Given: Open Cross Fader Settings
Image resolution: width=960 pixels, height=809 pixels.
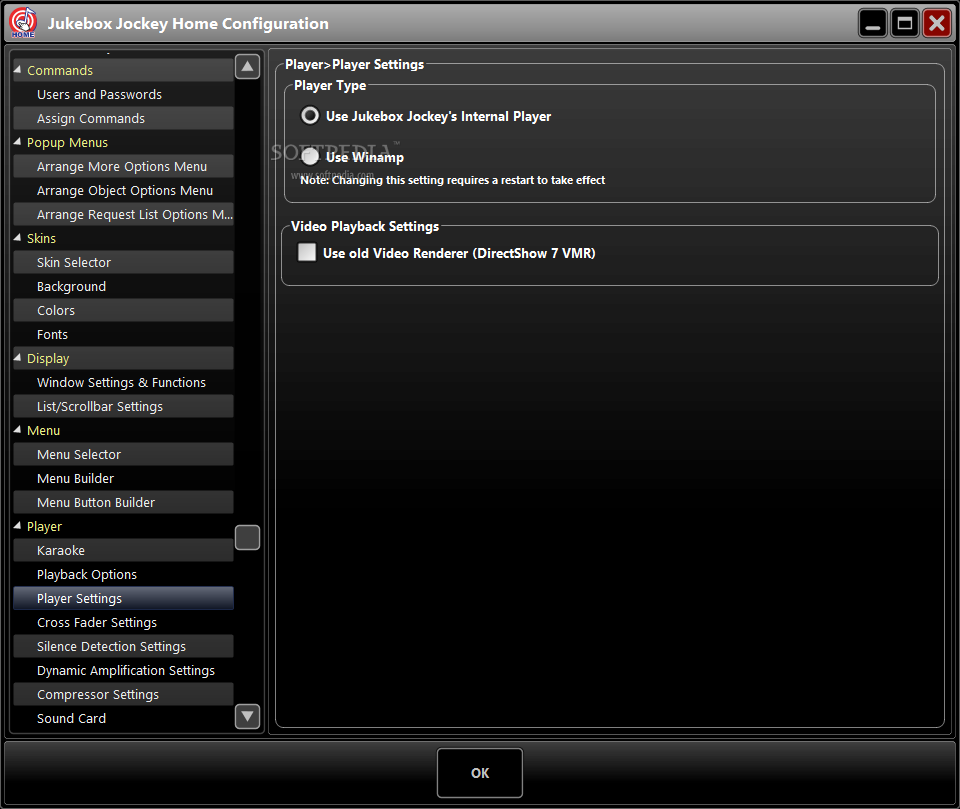Looking at the screenshot, I should pyautogui.click(x=124, y=622).
